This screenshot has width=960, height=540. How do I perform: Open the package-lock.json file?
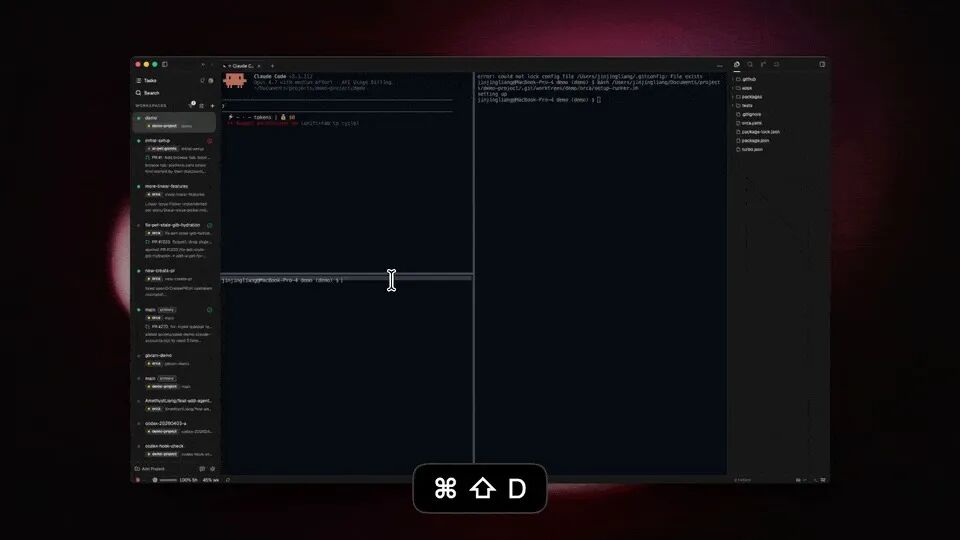pos(758,132)
